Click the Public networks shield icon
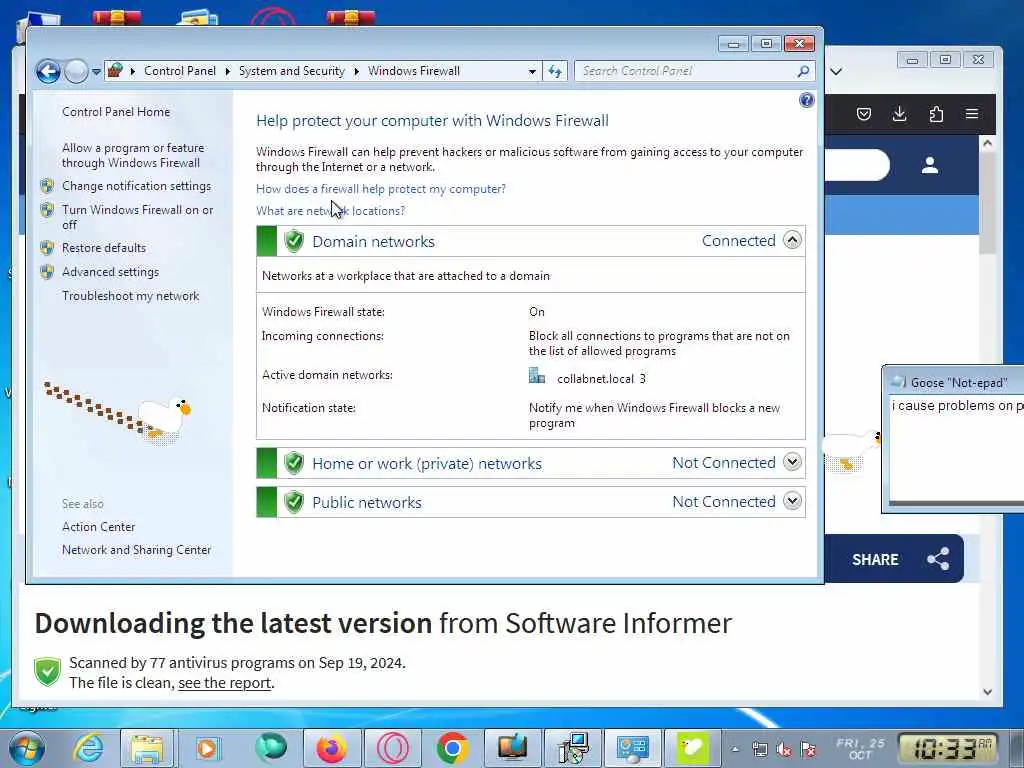The width and height of the screenshot is (1024, 768). click(294, 502)
